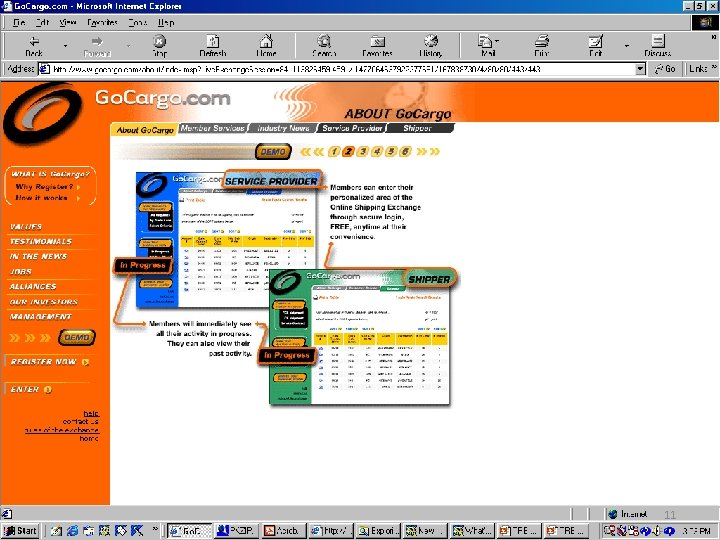This screenshot has height=540, width=720.
Task: Open the Help menu
Action: [x=166, y=22]
